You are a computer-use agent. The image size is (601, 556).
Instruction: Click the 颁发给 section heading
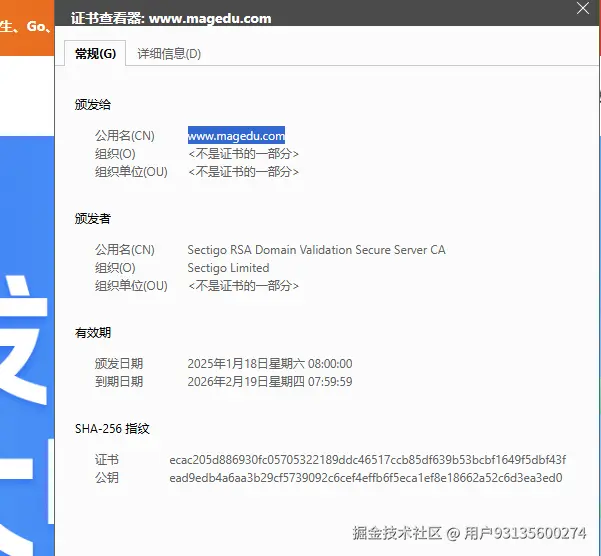[93, 104]
